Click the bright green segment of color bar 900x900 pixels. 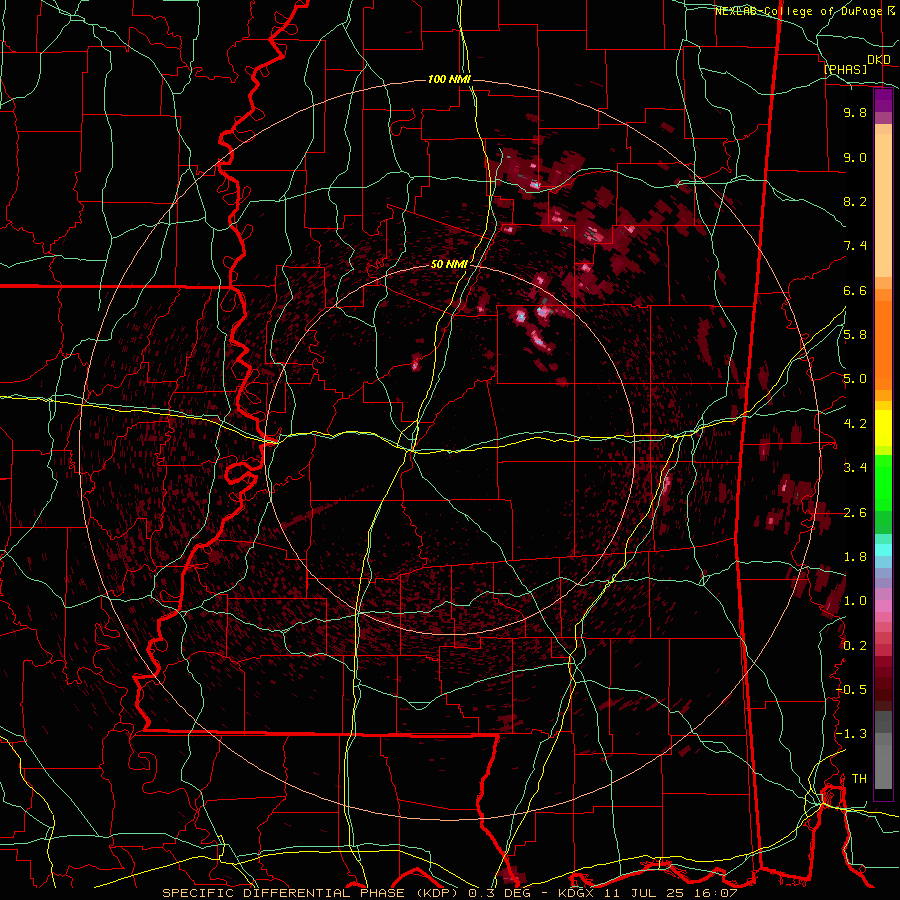pos(883,485)
